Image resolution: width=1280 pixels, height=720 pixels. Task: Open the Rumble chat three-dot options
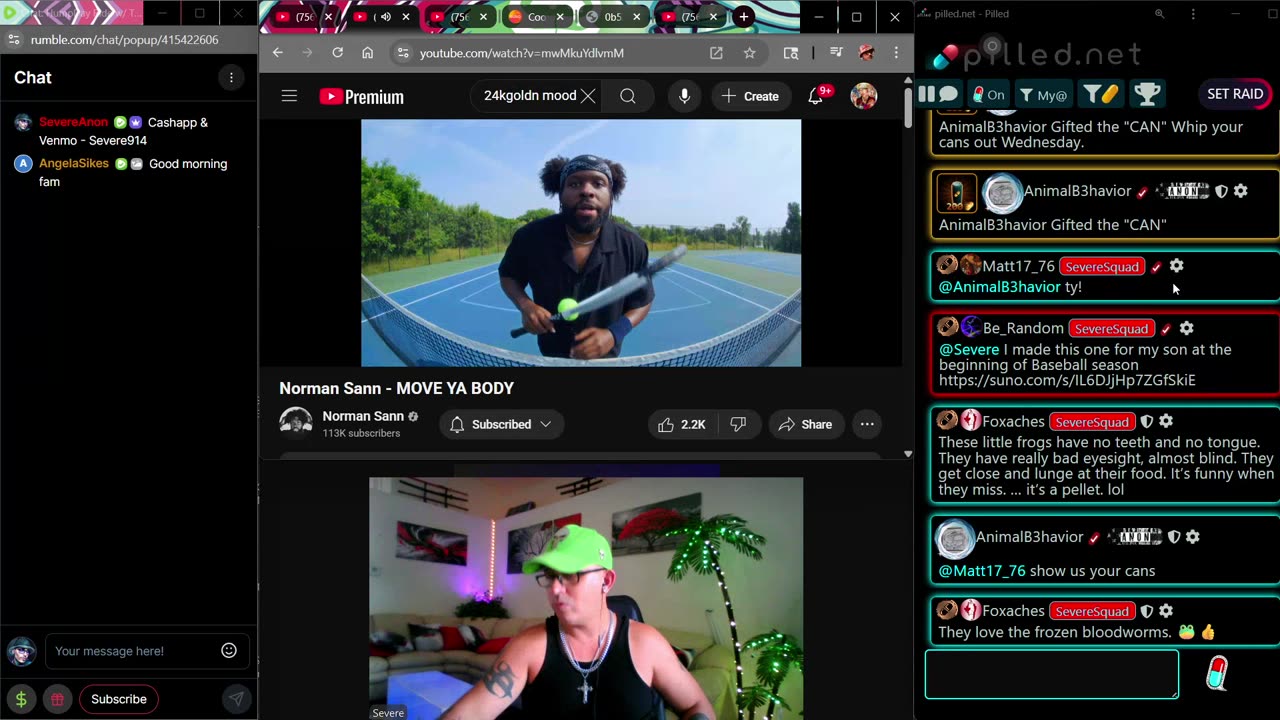tap(231, 77)
